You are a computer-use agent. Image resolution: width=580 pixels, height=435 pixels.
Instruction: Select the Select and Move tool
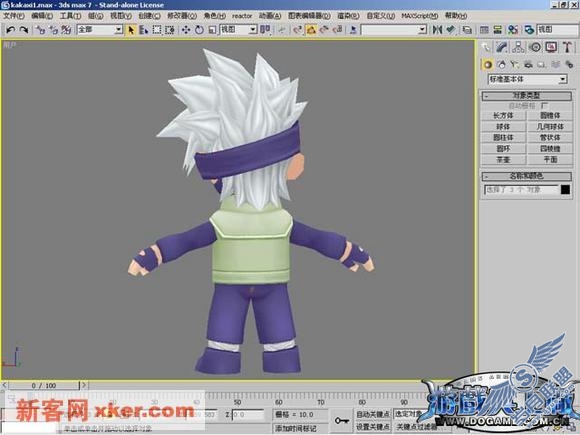click(186, 30)
